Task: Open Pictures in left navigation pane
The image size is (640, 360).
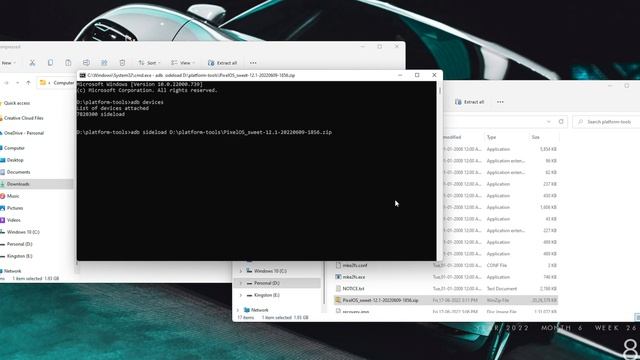Action: (x=15, y=208)
